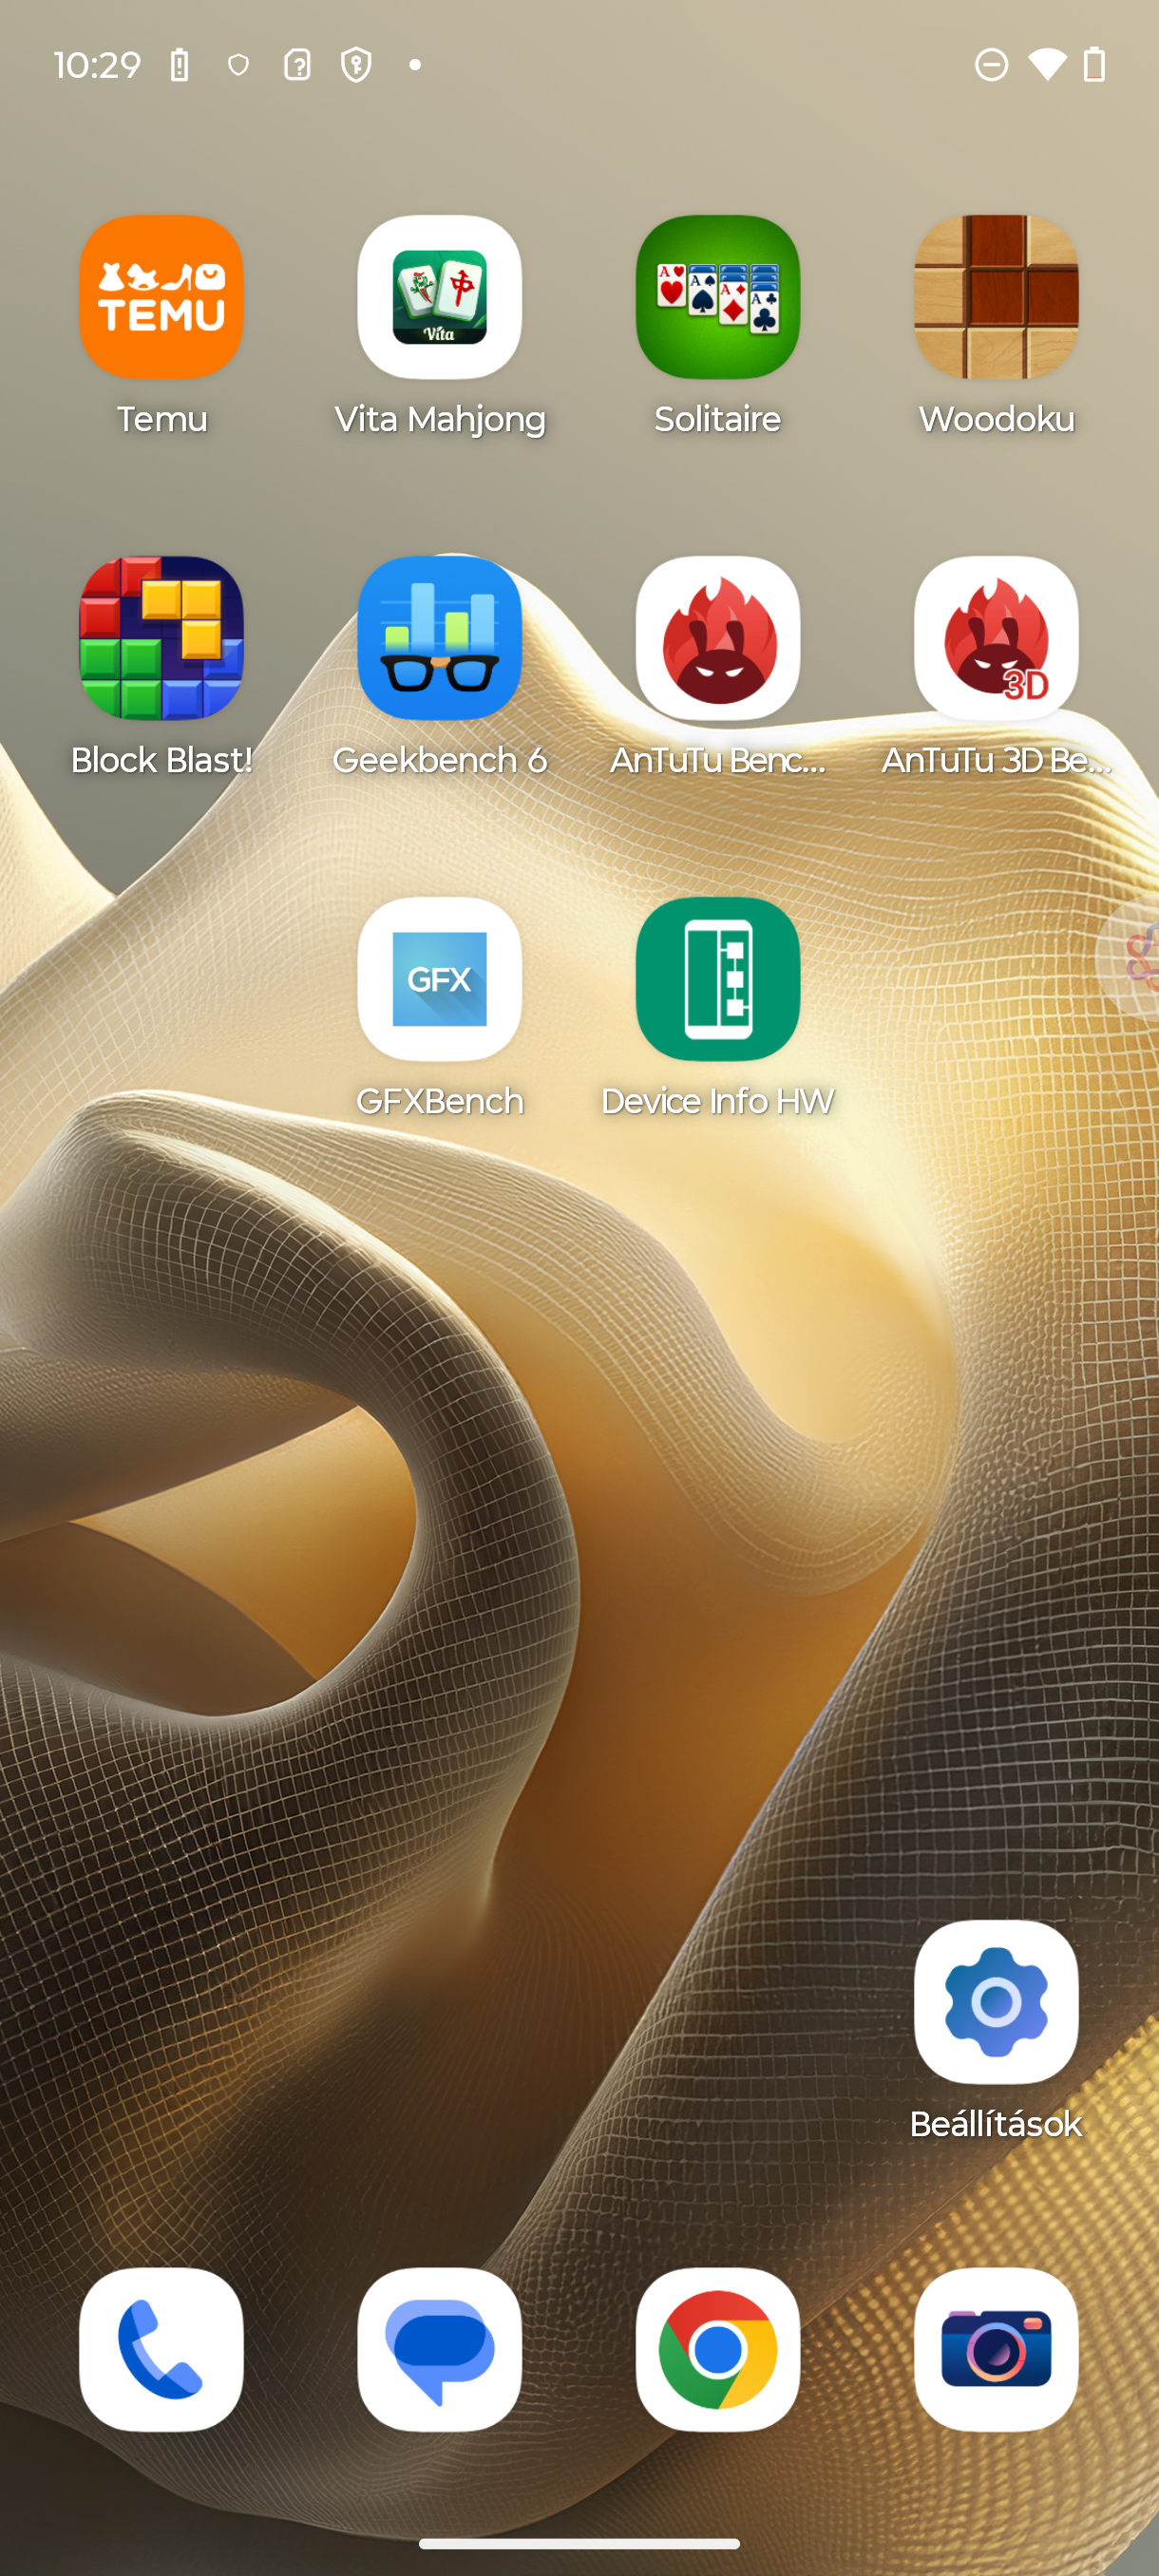Tap the Block Blast! label
The image size is (1159, 2576).
pos(161,760)
